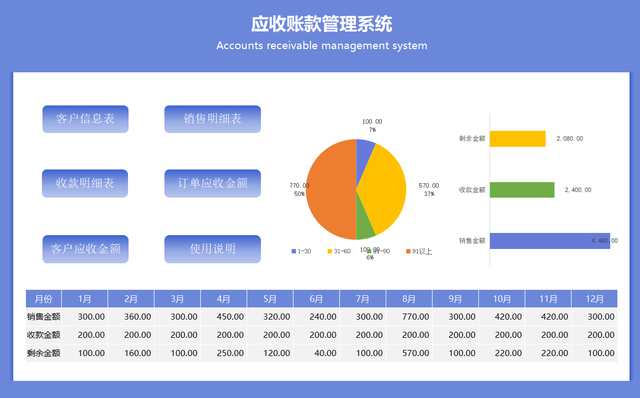This screenshot has width=640, height=398.
Task: Open the 客户应收金额 button
Action: (x=85, y=249)
